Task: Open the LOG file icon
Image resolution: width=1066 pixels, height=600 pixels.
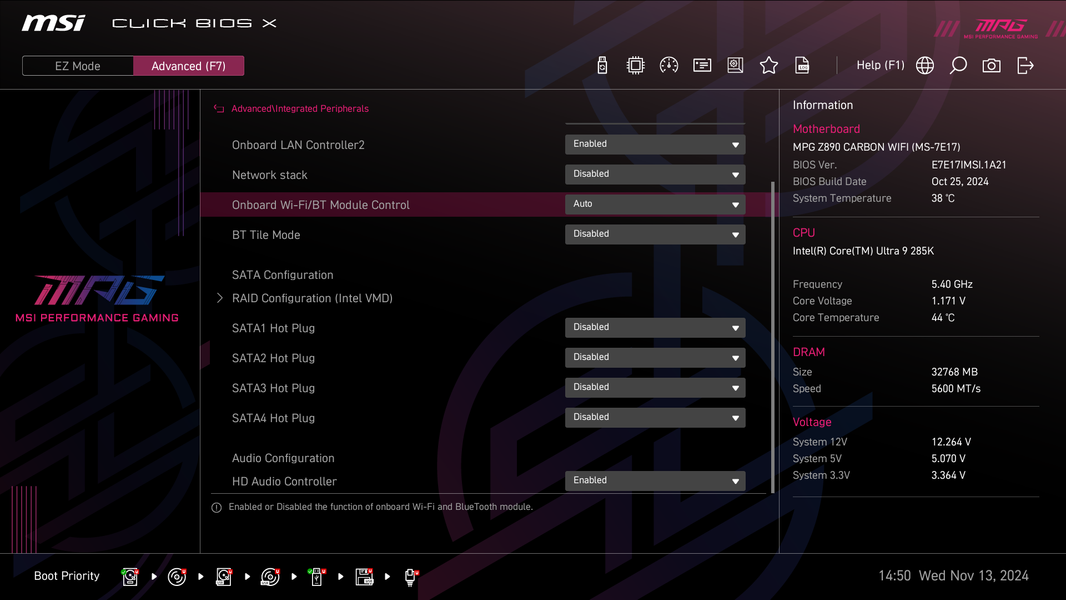Action: point(802,65)
